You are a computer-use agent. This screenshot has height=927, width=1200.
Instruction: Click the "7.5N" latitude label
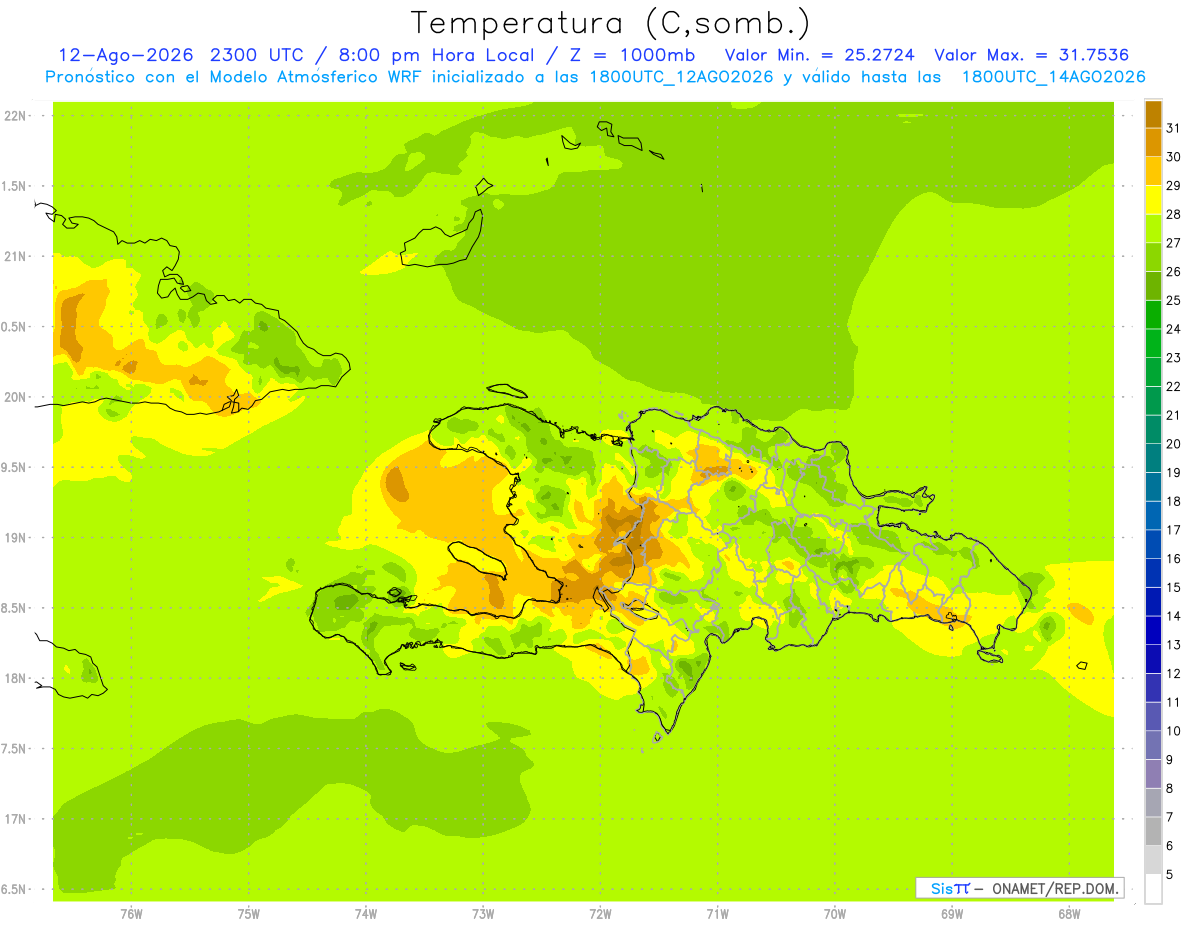click(15, 749)
